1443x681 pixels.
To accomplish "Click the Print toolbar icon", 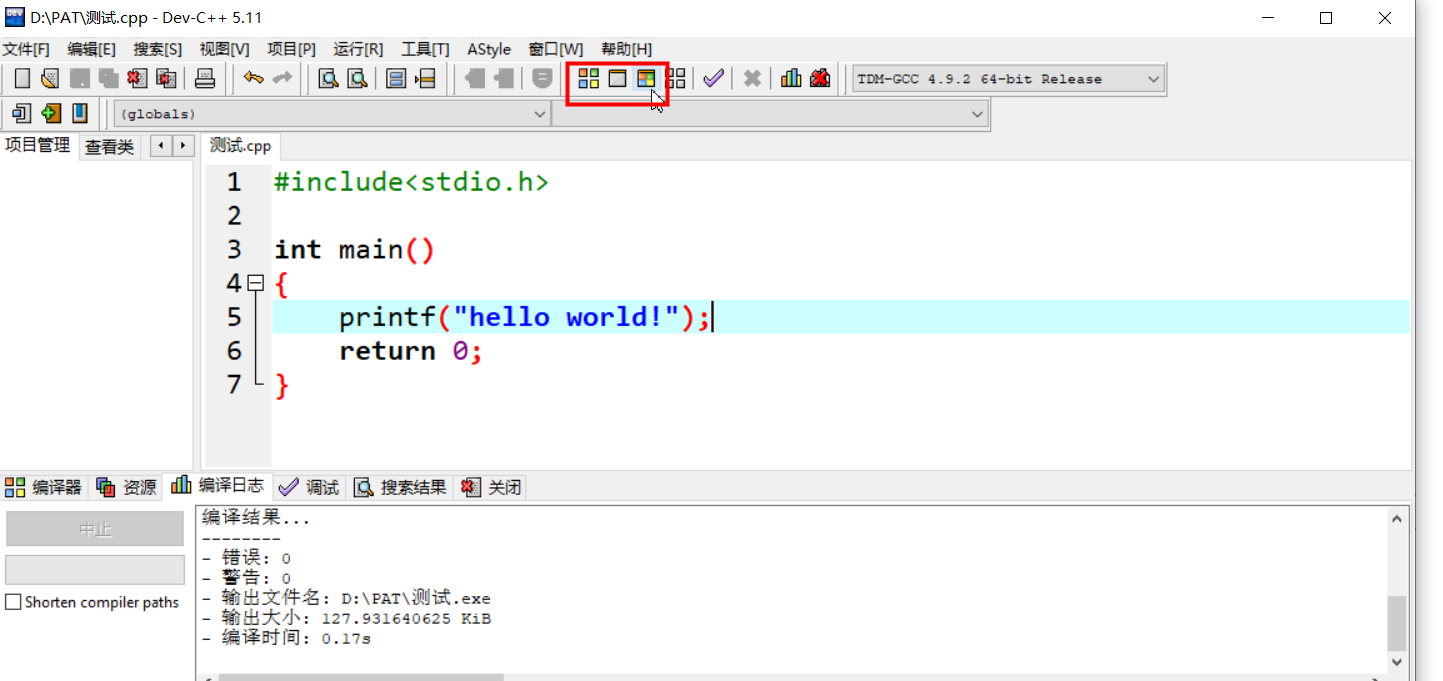I will click(205, 78).
